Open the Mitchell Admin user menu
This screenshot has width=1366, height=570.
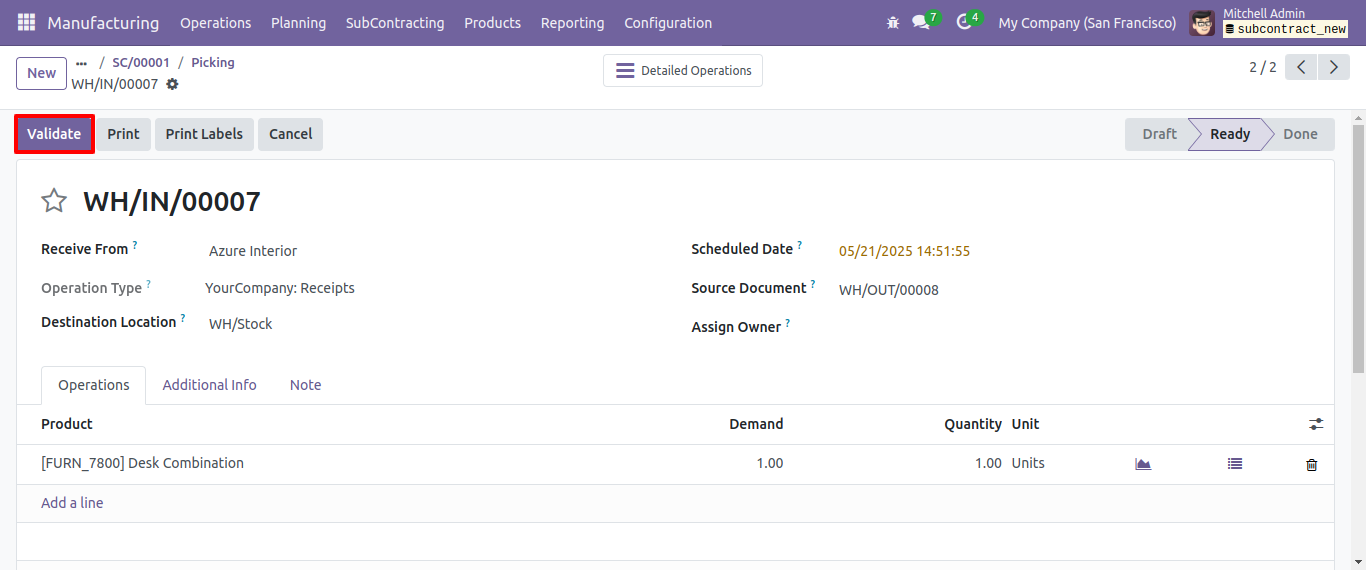click(1269, 22)
